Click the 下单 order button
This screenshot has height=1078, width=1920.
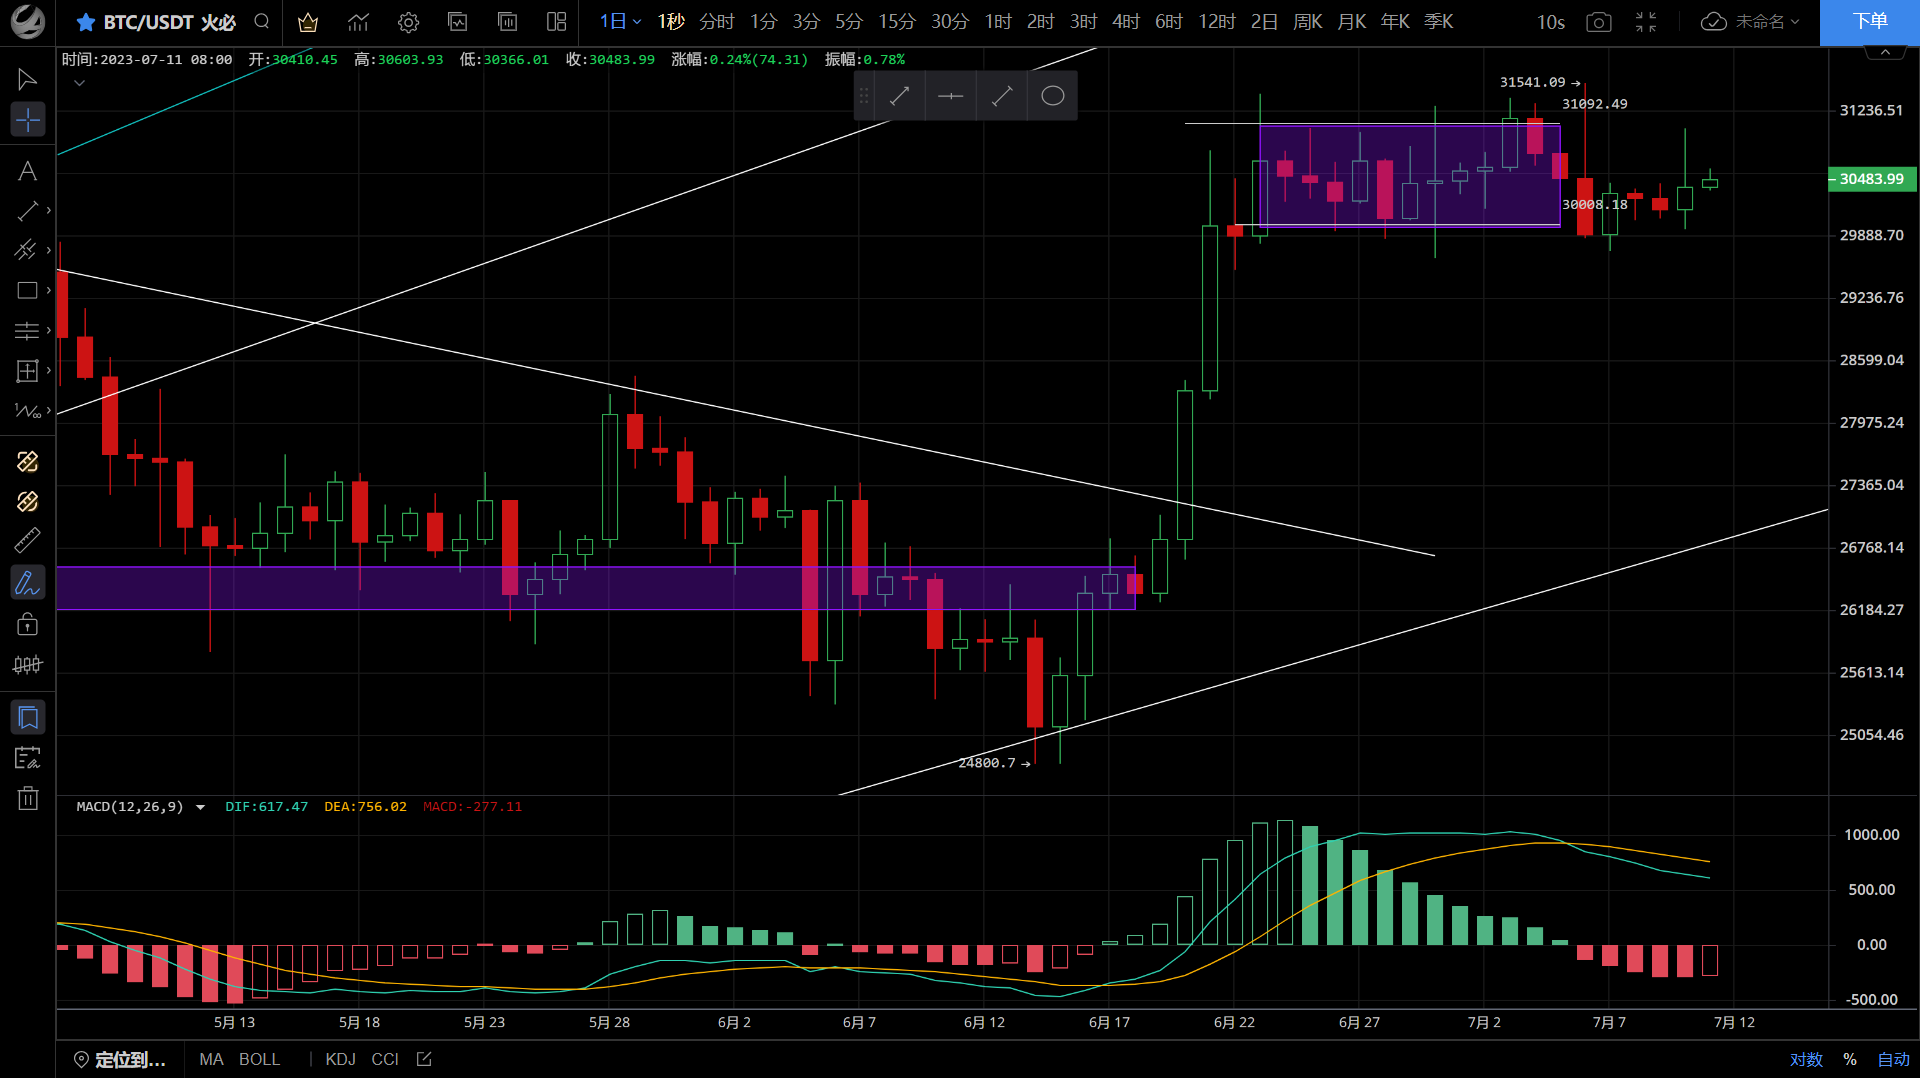tap(1870, 22)
